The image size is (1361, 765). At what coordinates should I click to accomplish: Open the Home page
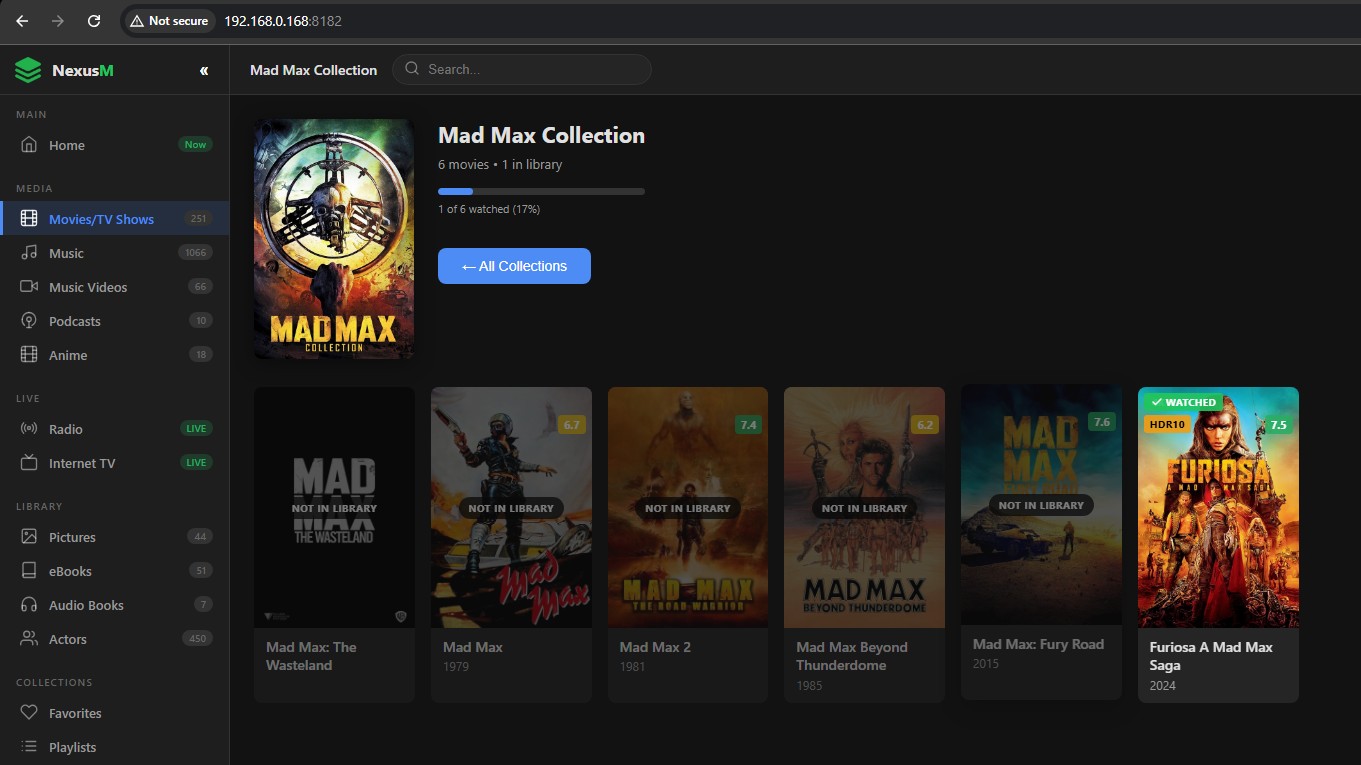point(66,145)
